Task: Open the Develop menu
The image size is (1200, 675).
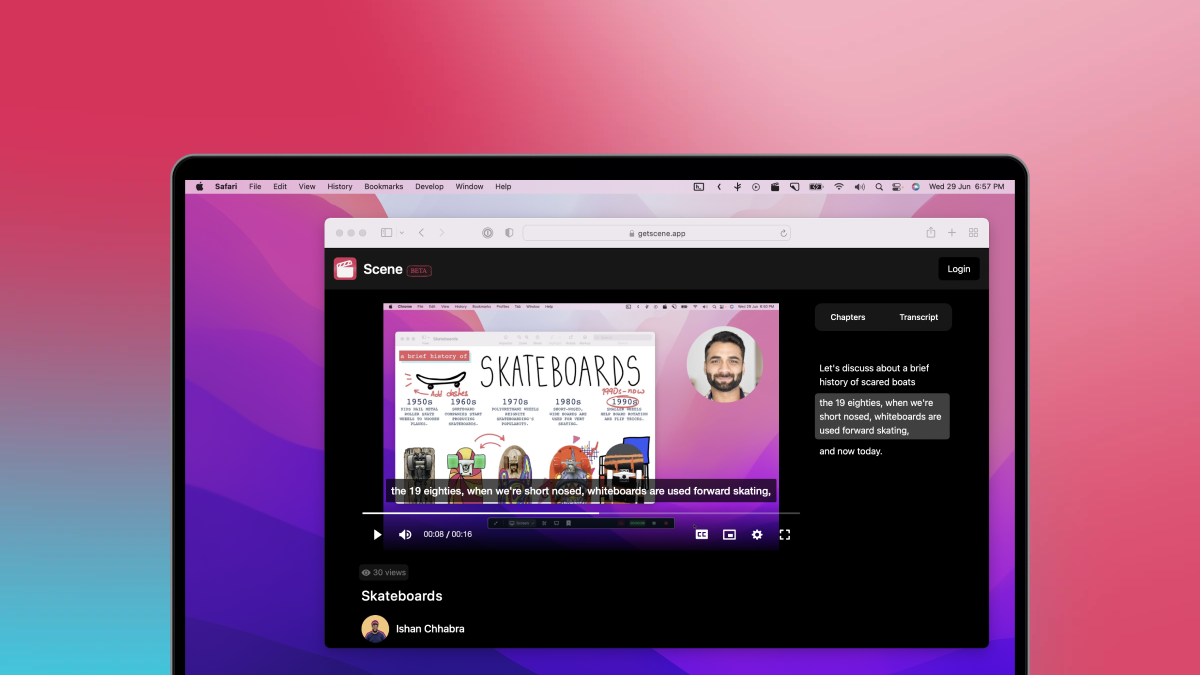Action: pos(429,187)
